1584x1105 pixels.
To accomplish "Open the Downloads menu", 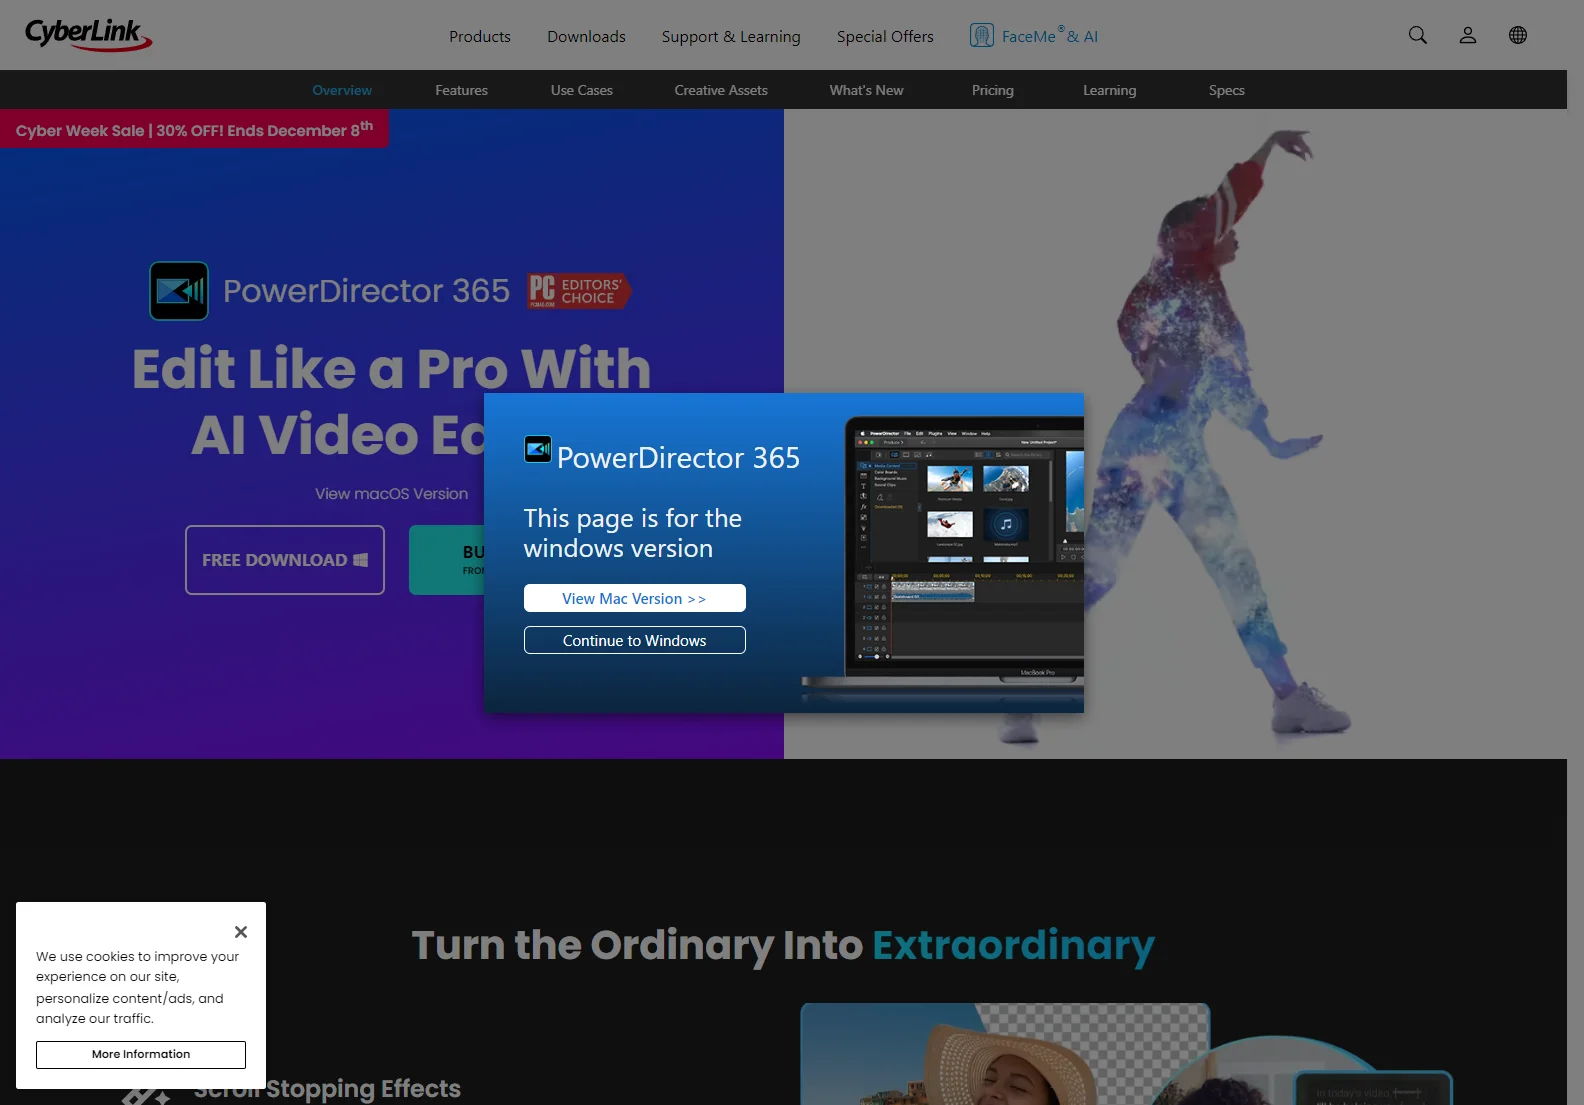I will click(586, 36).
